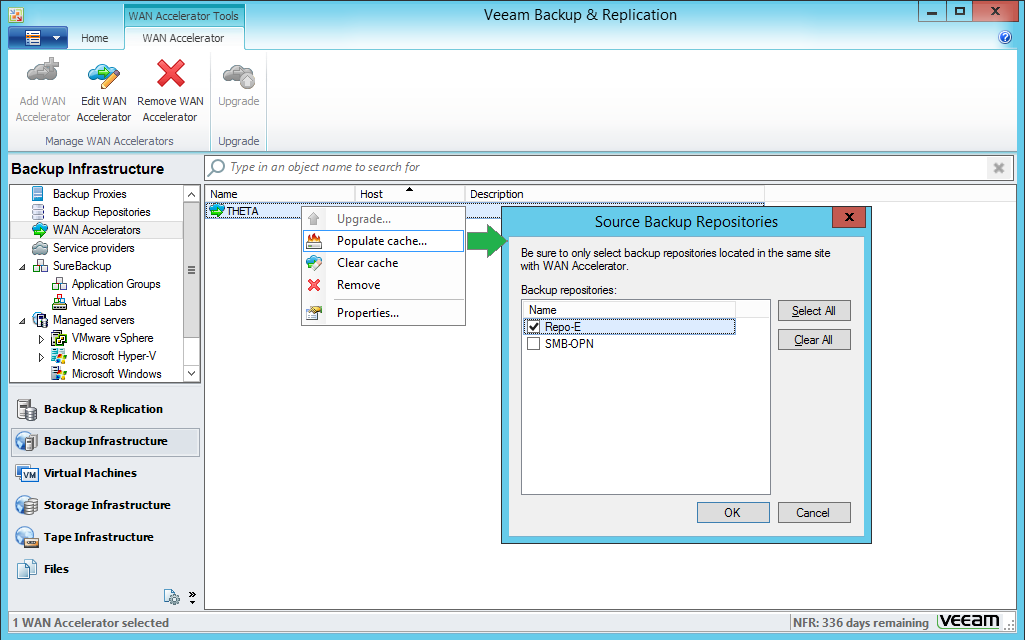Click the Microsoft Windows tree icon

pyautogui.click(x=59, y=373)
